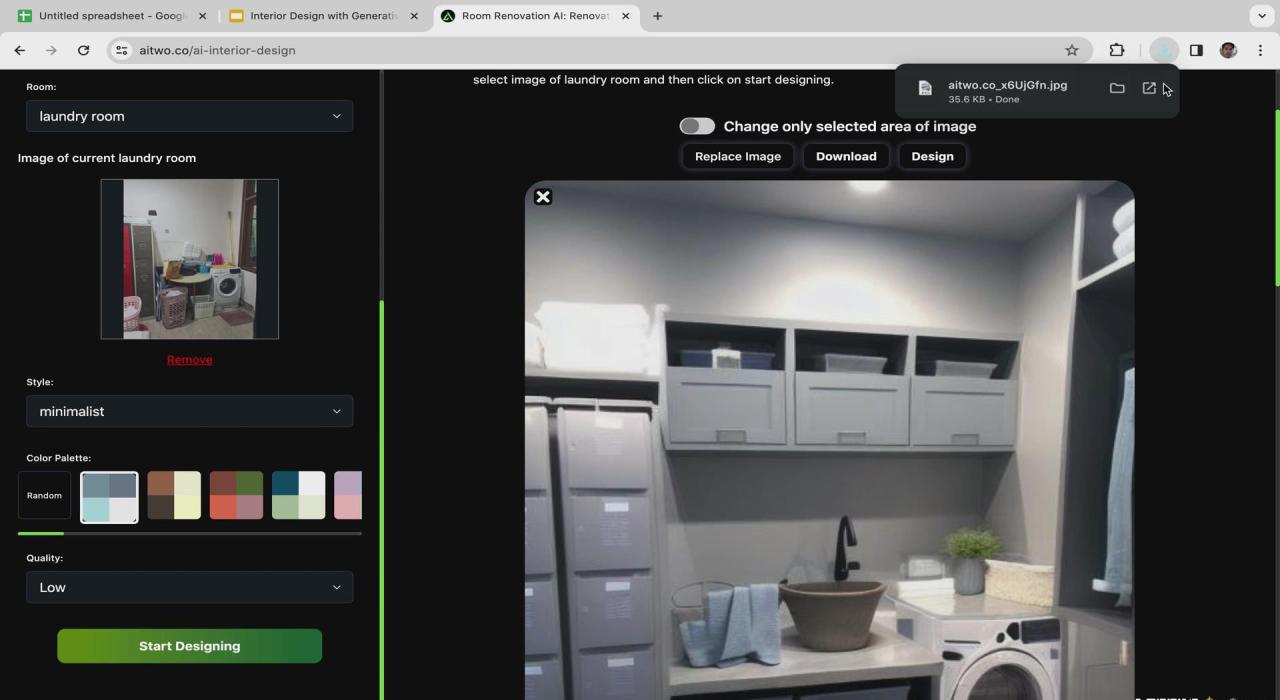Toggle the browser side panel icon

click(x=1196, y=50)
